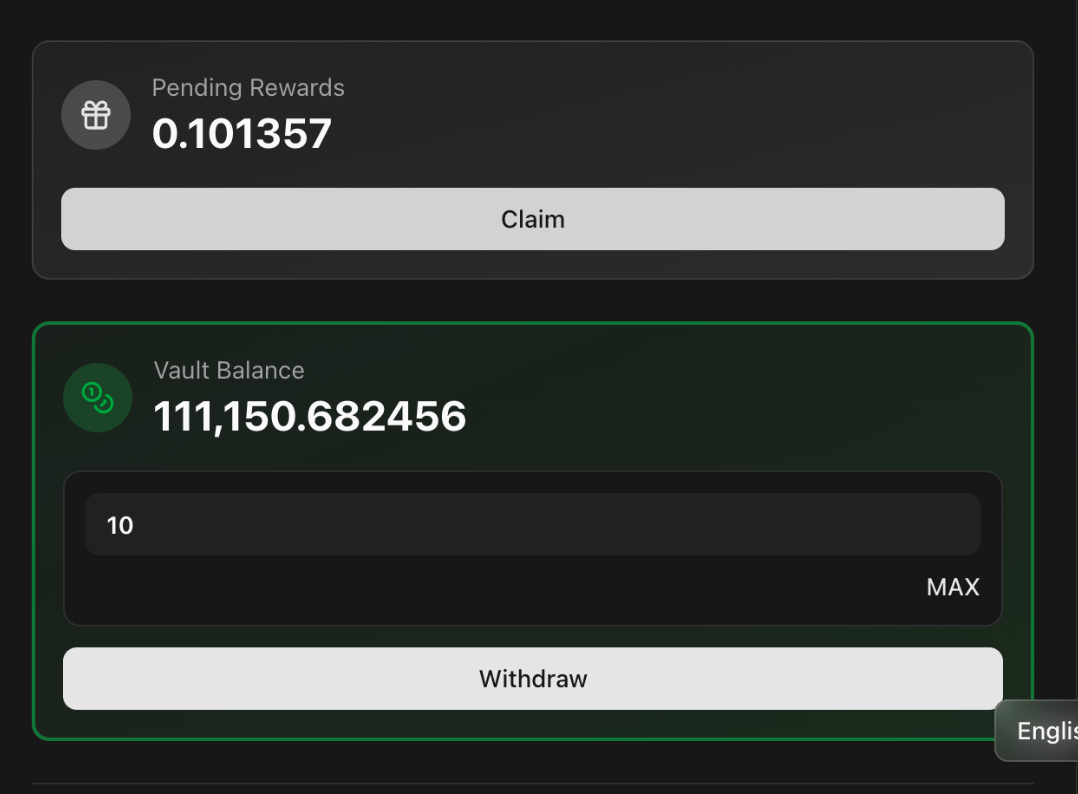Expand the language picker showing English

point(1043,731)
